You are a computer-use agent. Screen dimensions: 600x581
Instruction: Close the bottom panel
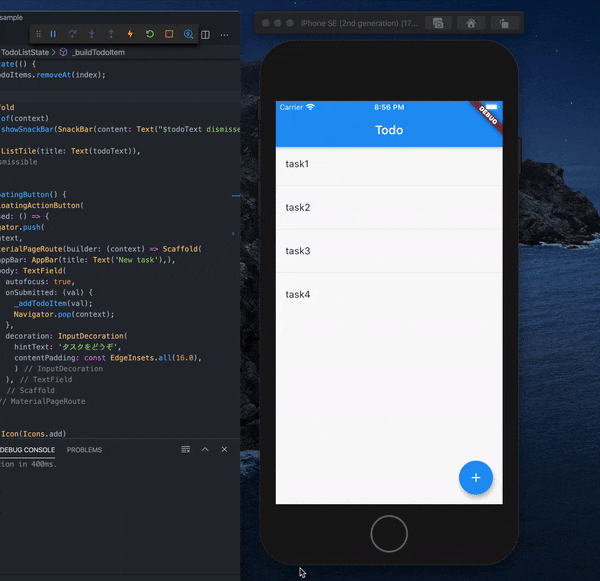tap(224, 449)
